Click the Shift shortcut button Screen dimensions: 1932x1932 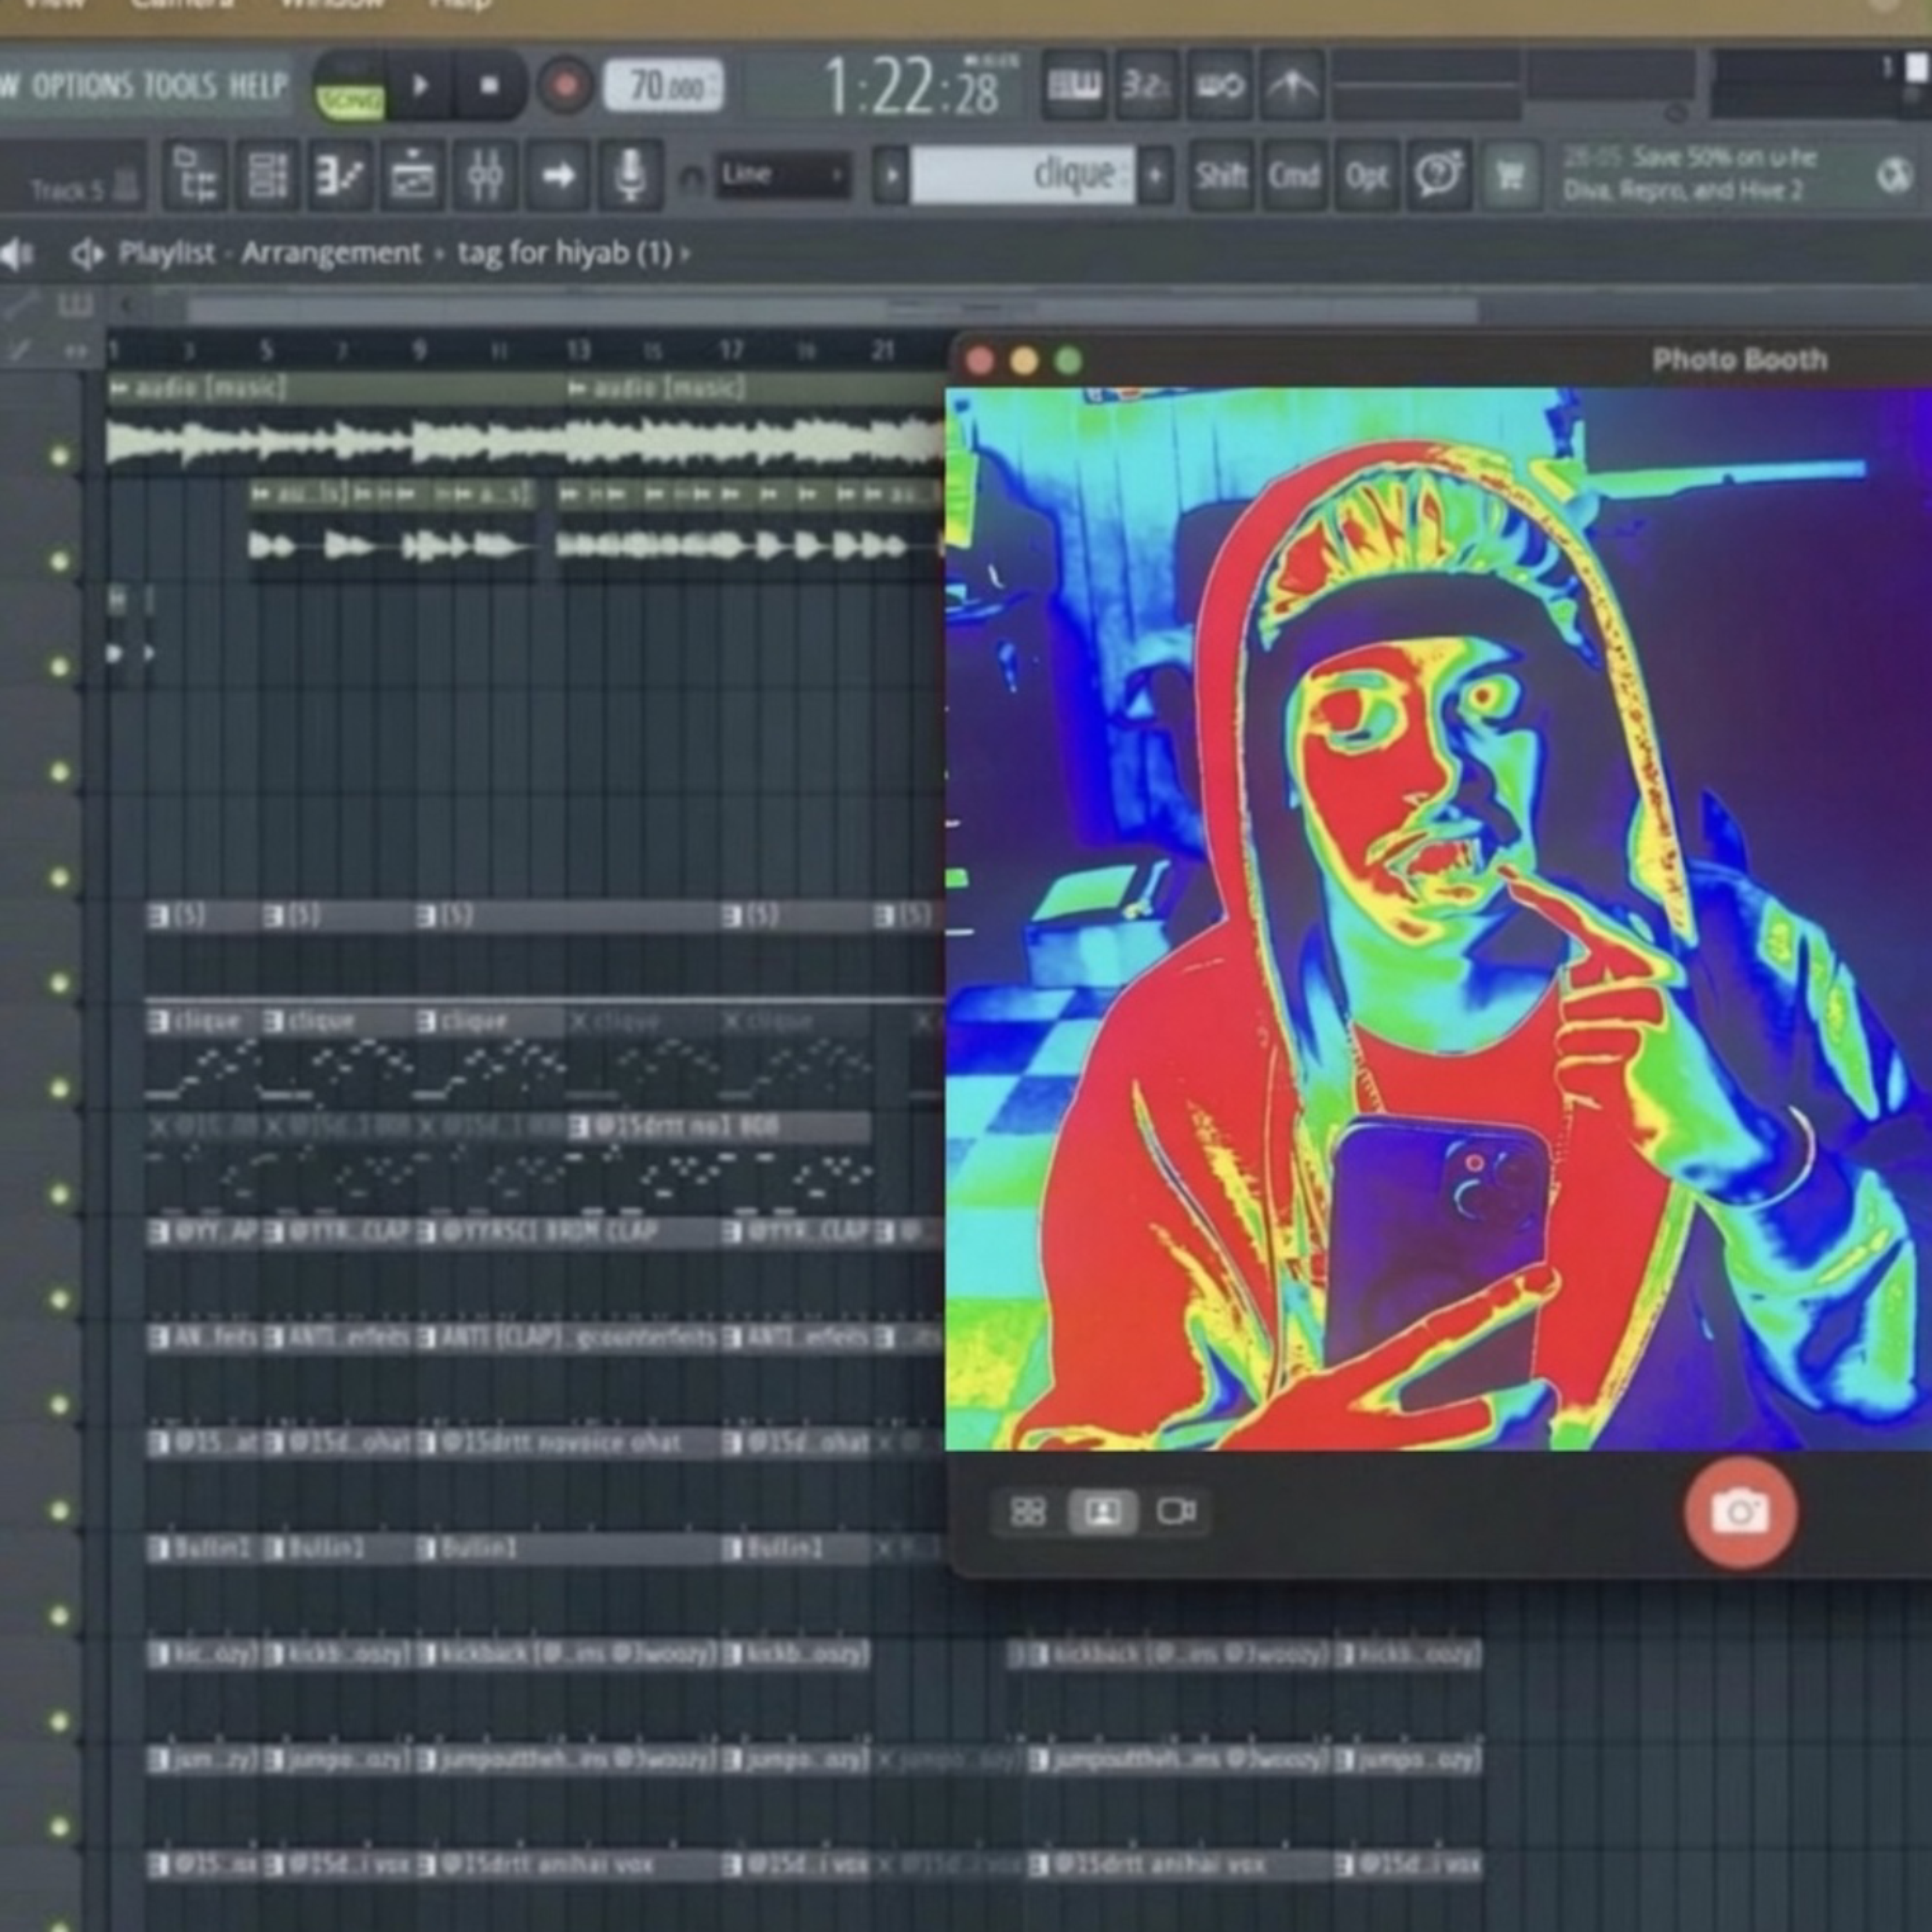pos(1221,176)
